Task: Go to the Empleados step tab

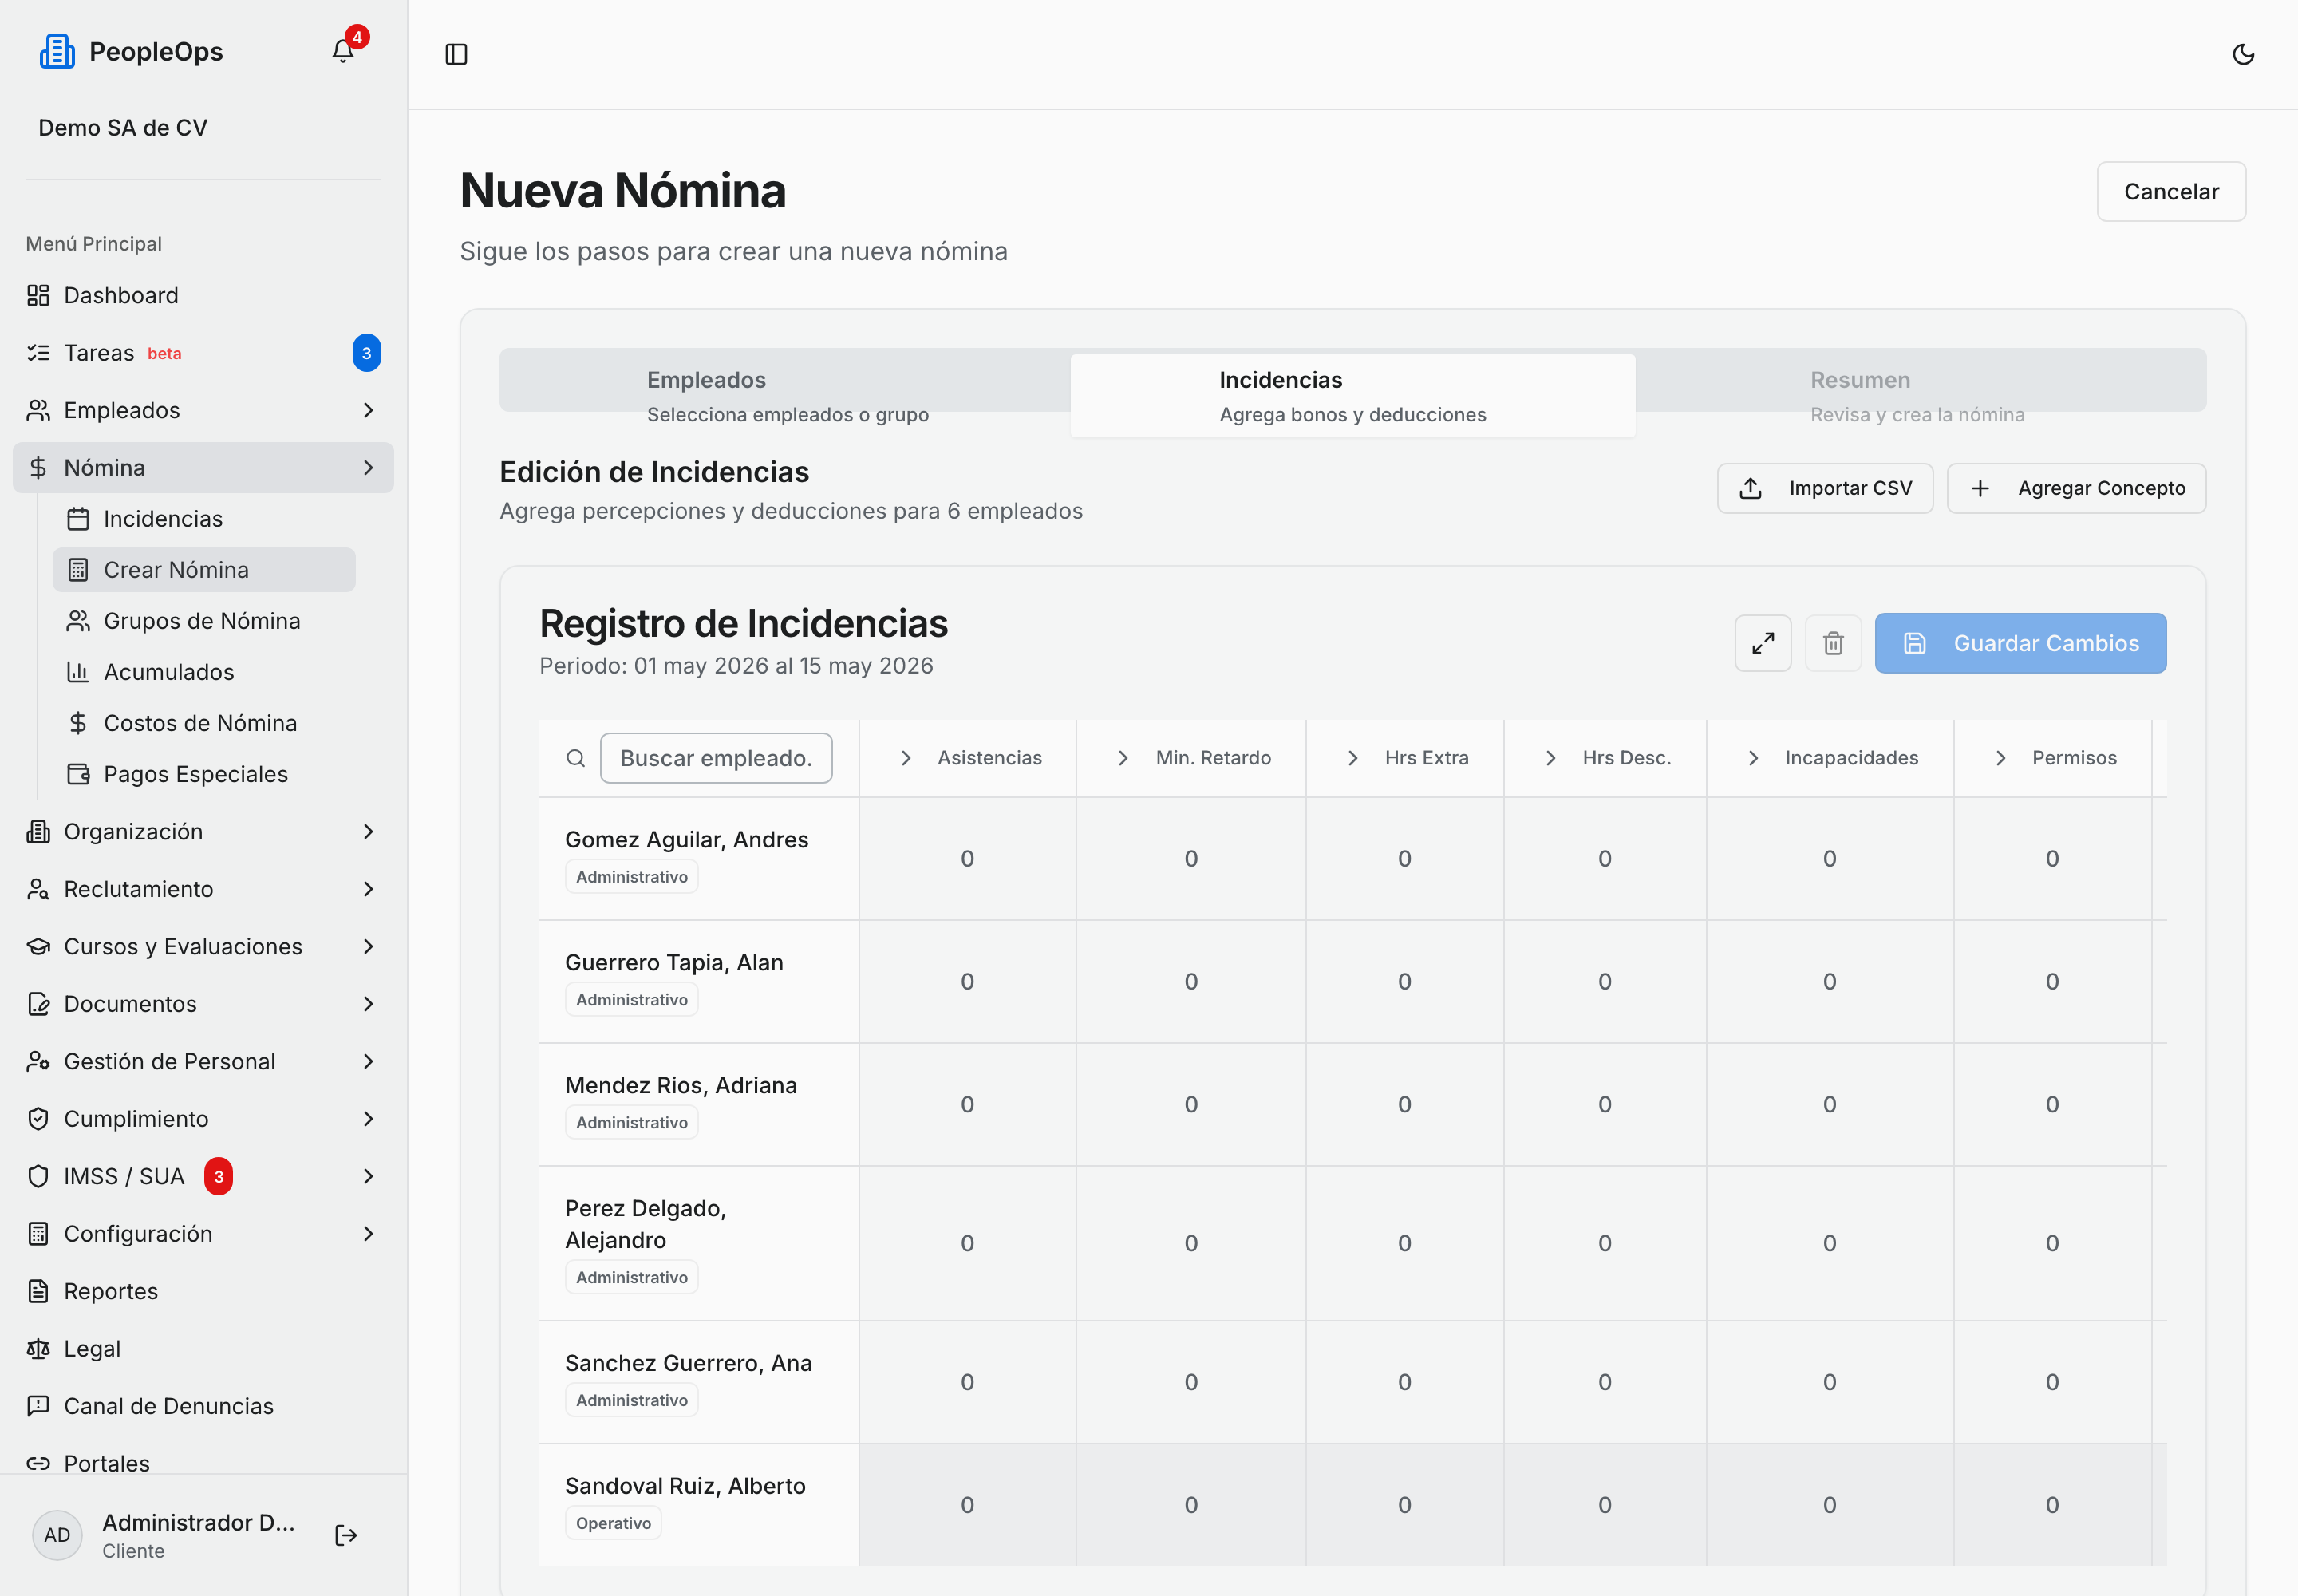Action: point(787,396)
